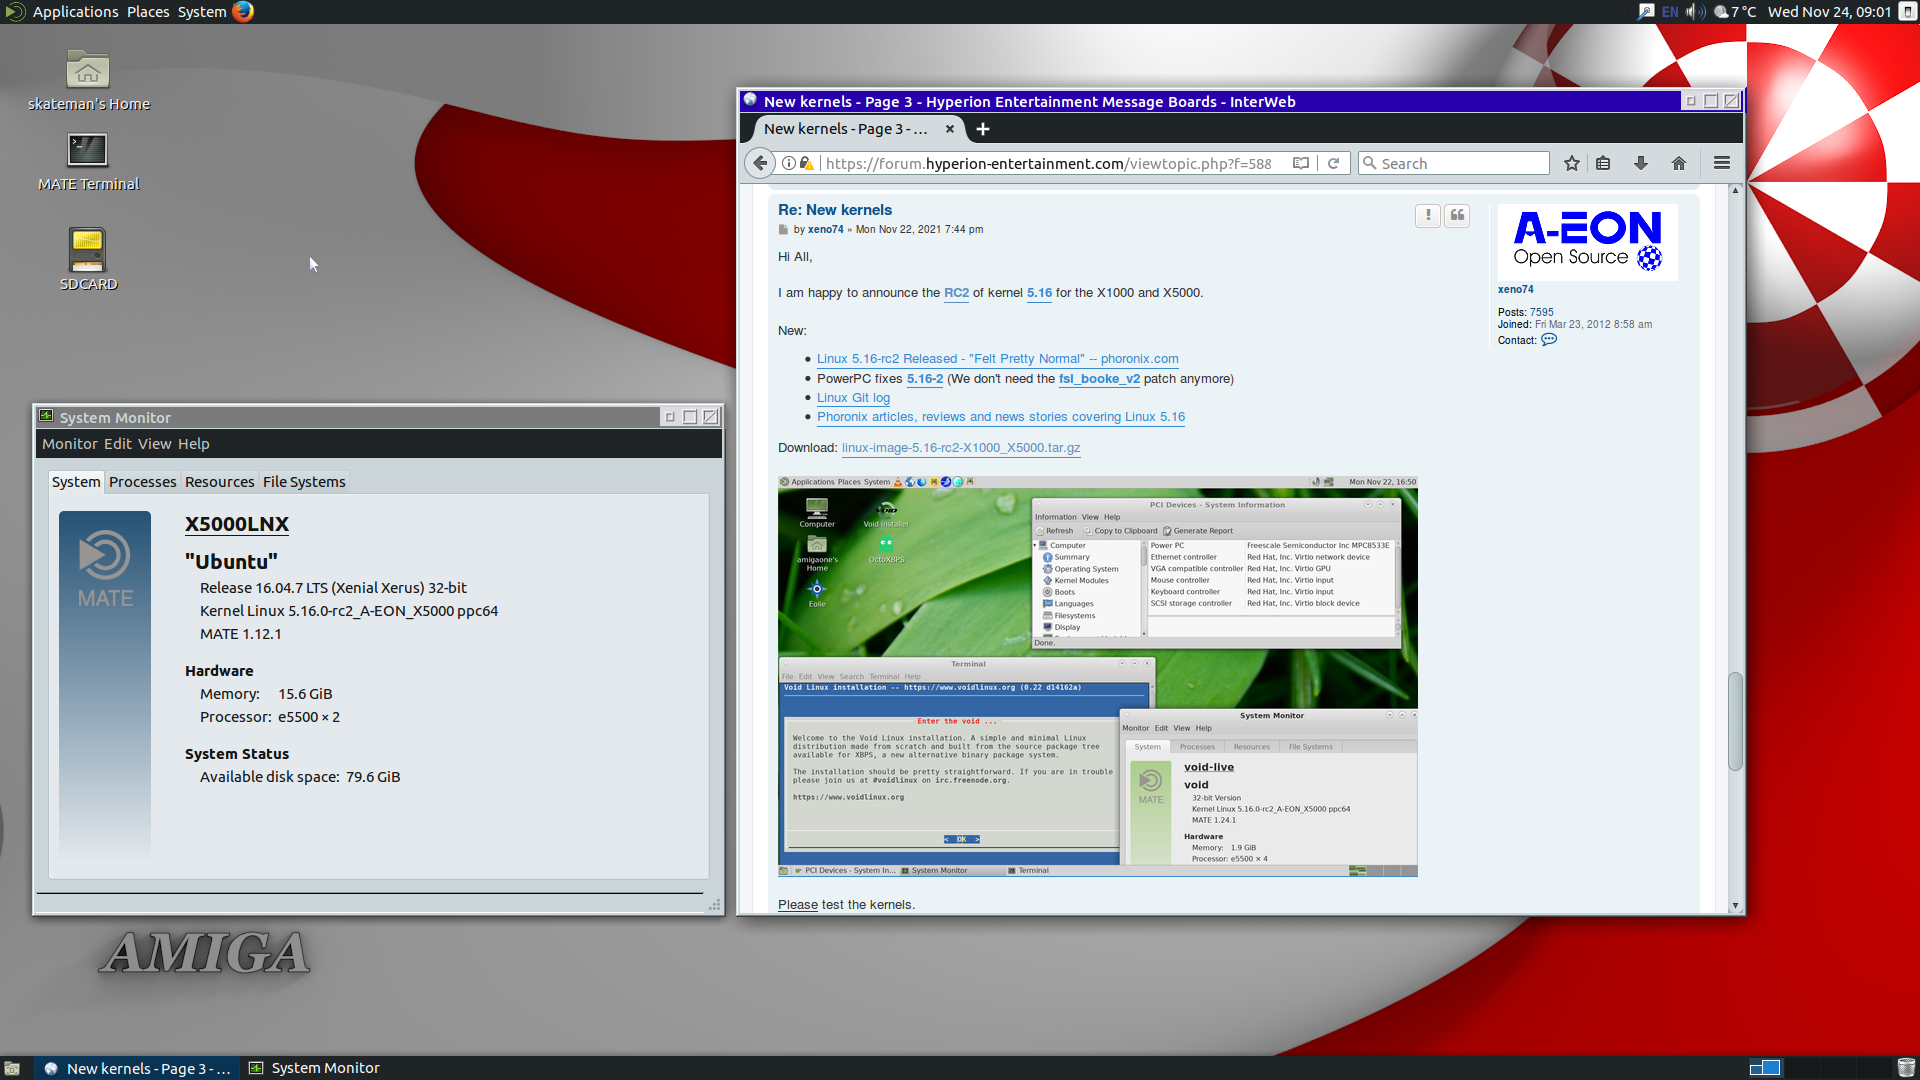Launch Firefox from the top panel icon
The height and width of the screenshot is (1080, 1920).
click(x=243, y=12)
